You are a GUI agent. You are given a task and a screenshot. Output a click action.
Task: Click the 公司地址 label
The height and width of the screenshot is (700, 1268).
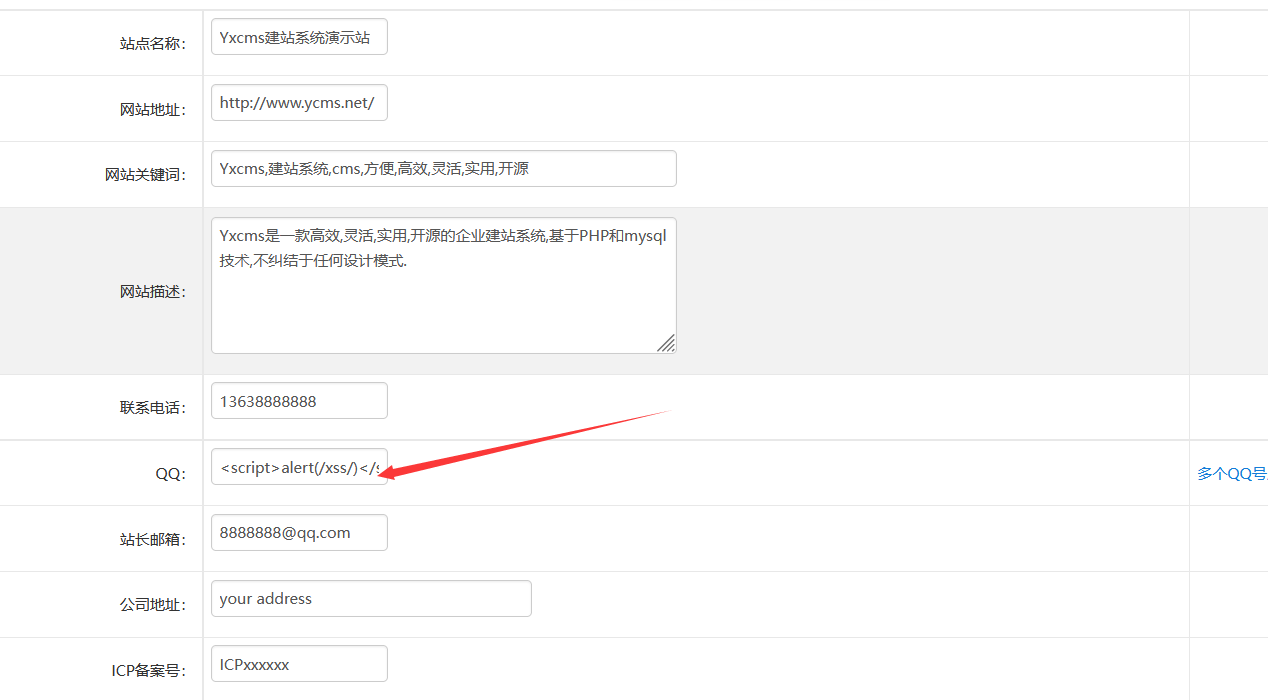[152, 606]
